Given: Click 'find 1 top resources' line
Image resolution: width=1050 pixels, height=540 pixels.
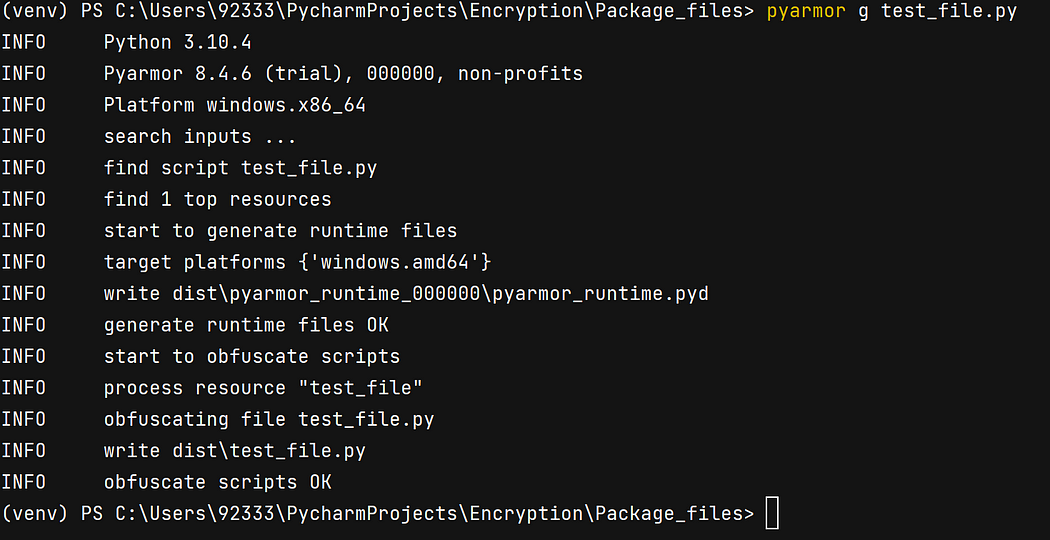Looking at the screenshot, I should tap(218, 200).
